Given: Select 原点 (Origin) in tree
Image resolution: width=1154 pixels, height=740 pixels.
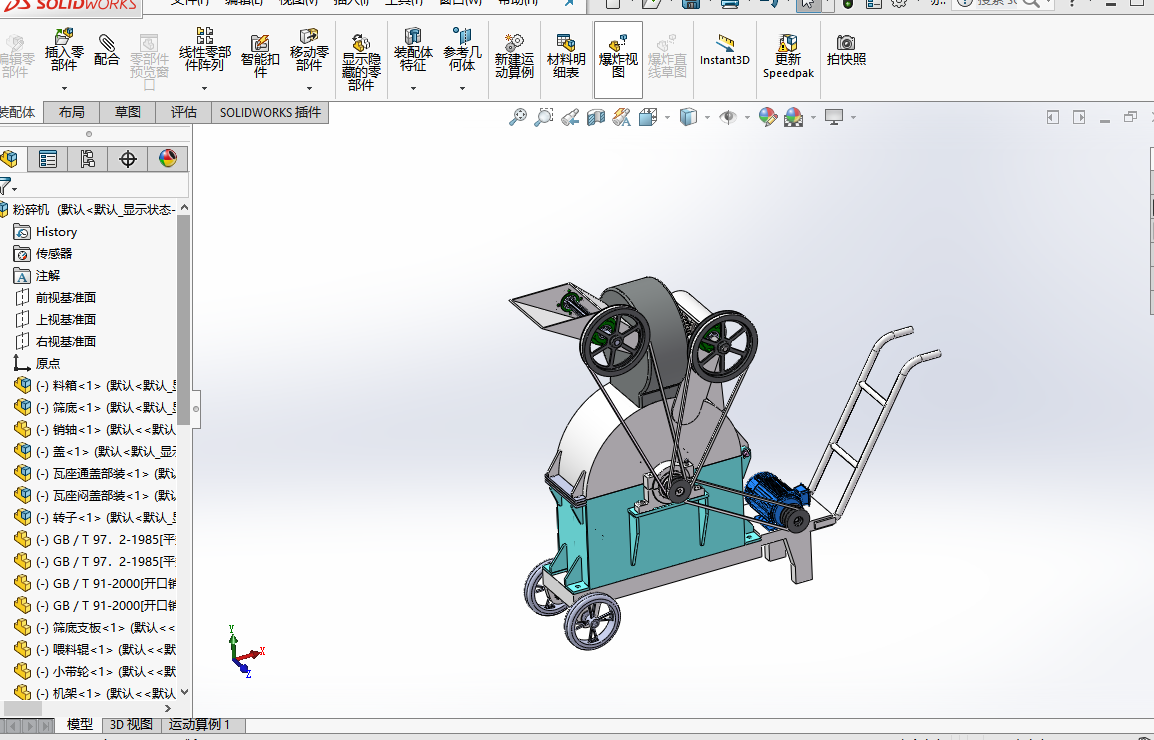Looking at the screenshot, I should pos(38,364).
